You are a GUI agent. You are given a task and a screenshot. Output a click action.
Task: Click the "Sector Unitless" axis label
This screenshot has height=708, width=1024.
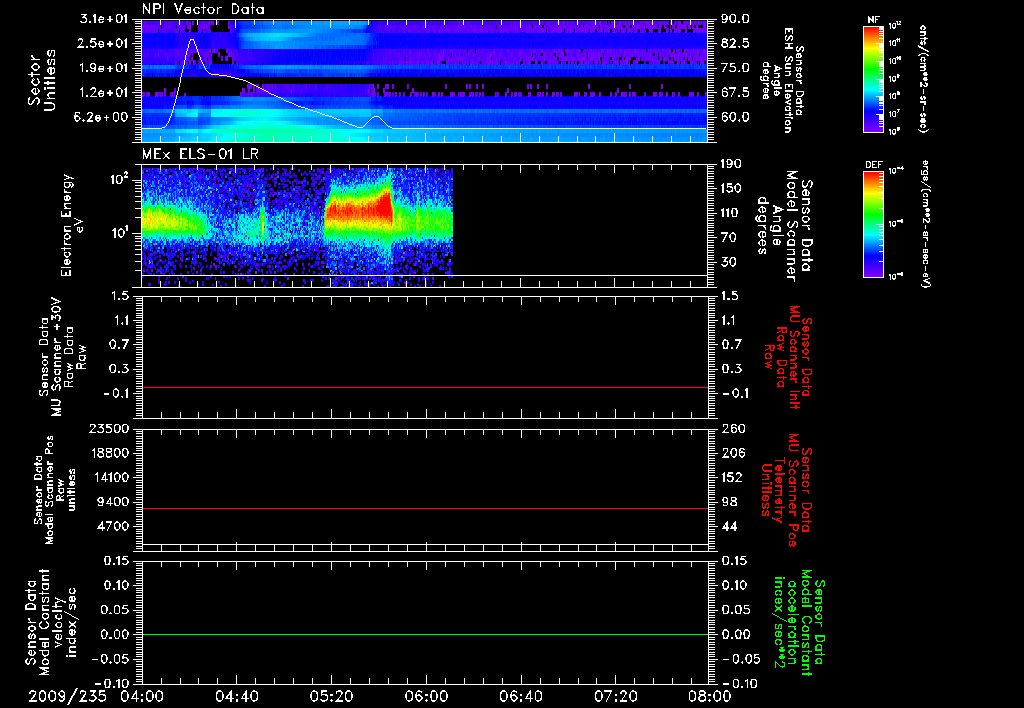point(41,80)
